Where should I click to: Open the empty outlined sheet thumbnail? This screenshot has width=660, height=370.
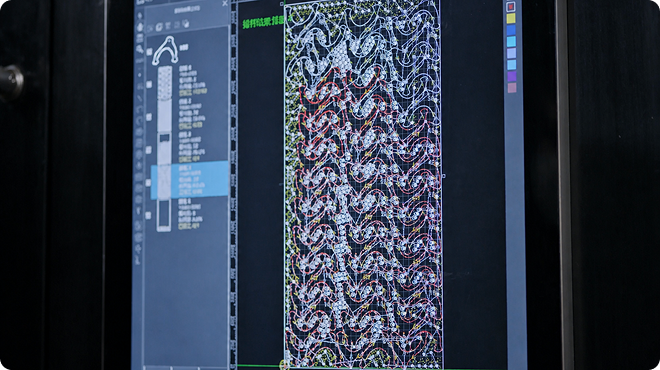(164, 215)
